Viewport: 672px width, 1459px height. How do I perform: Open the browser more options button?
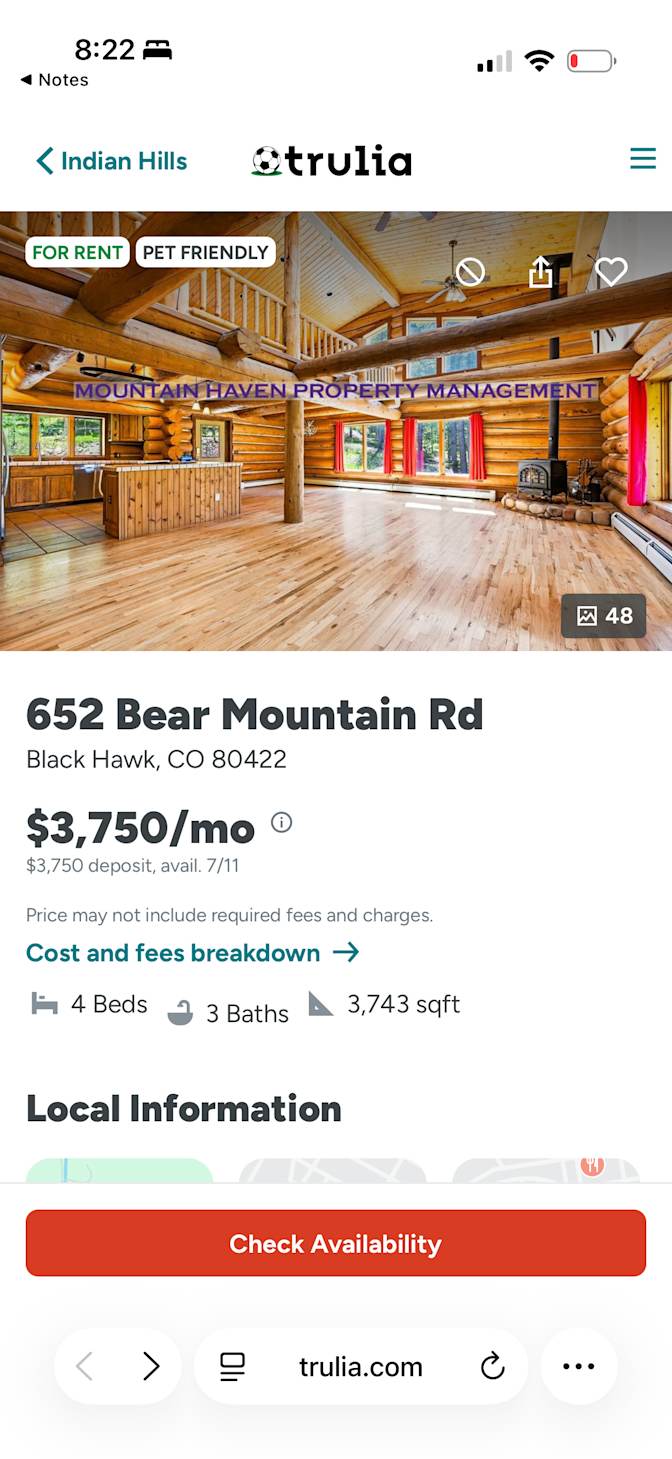tap(579, 1366)
